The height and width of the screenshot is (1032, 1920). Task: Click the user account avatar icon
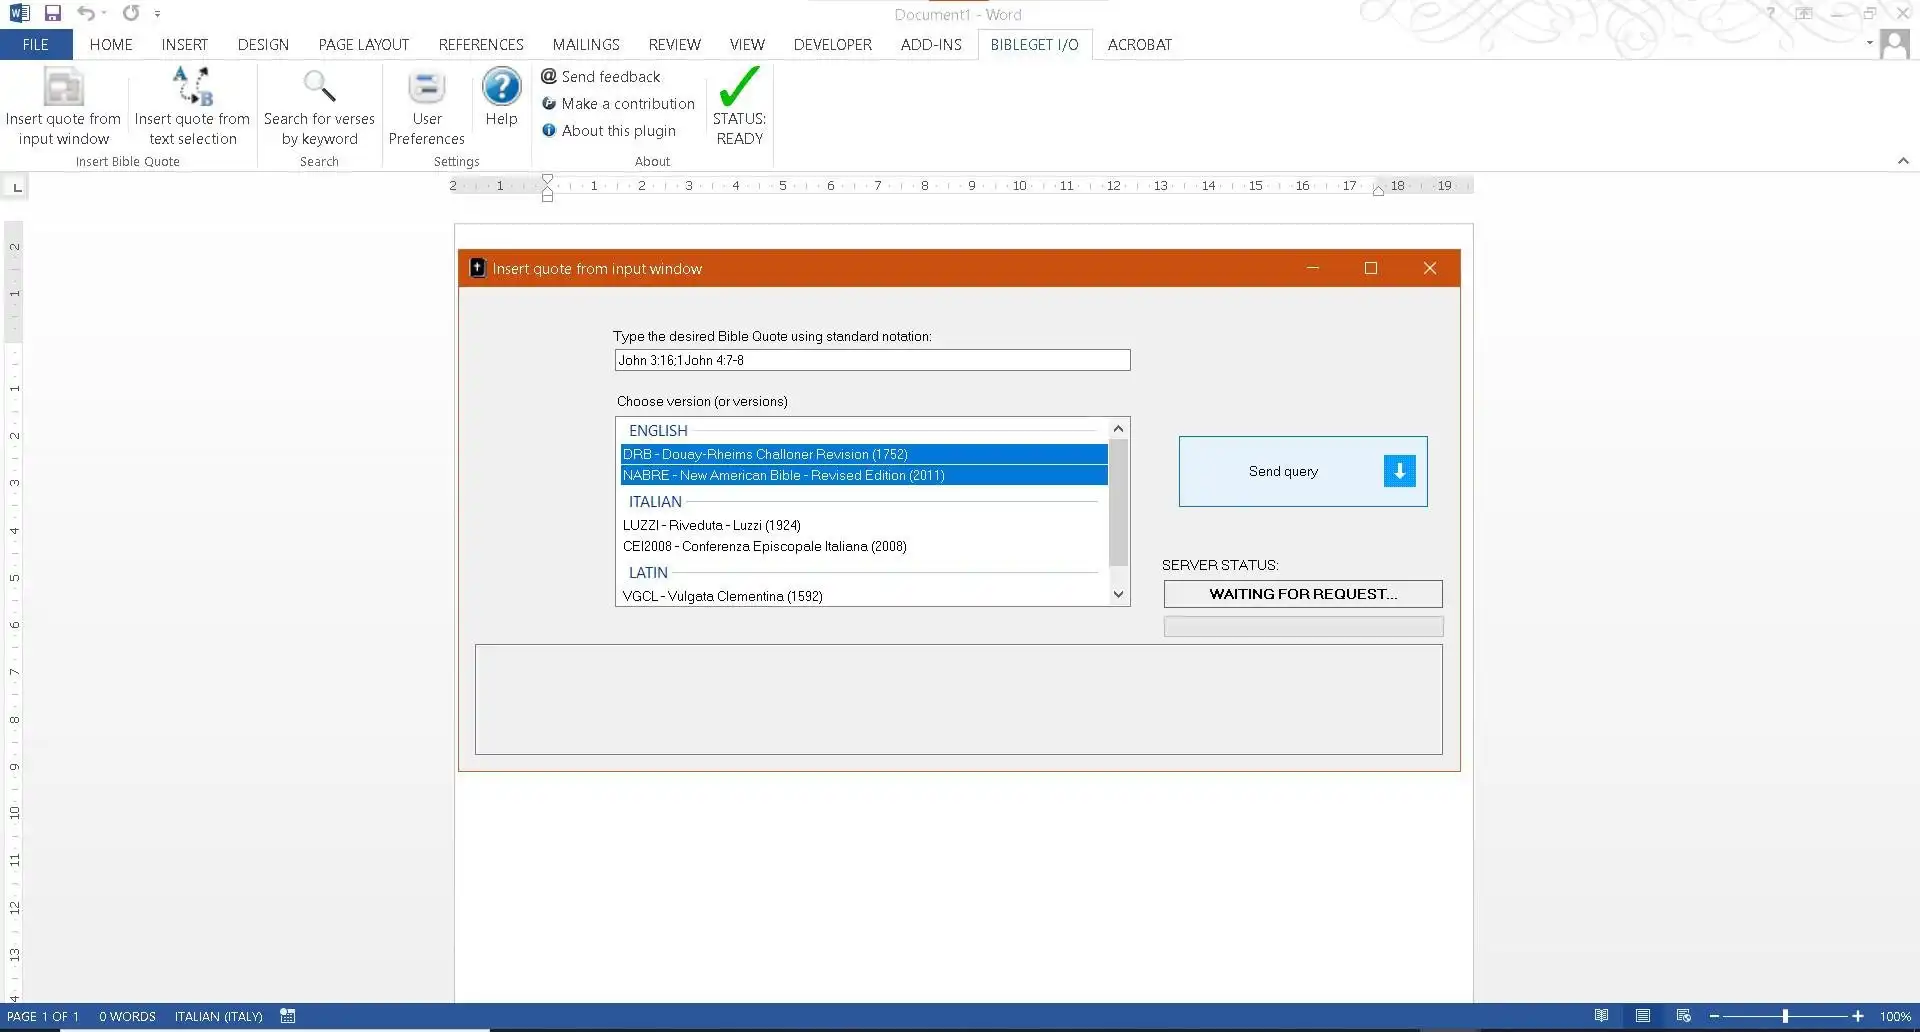(1894, 44)
